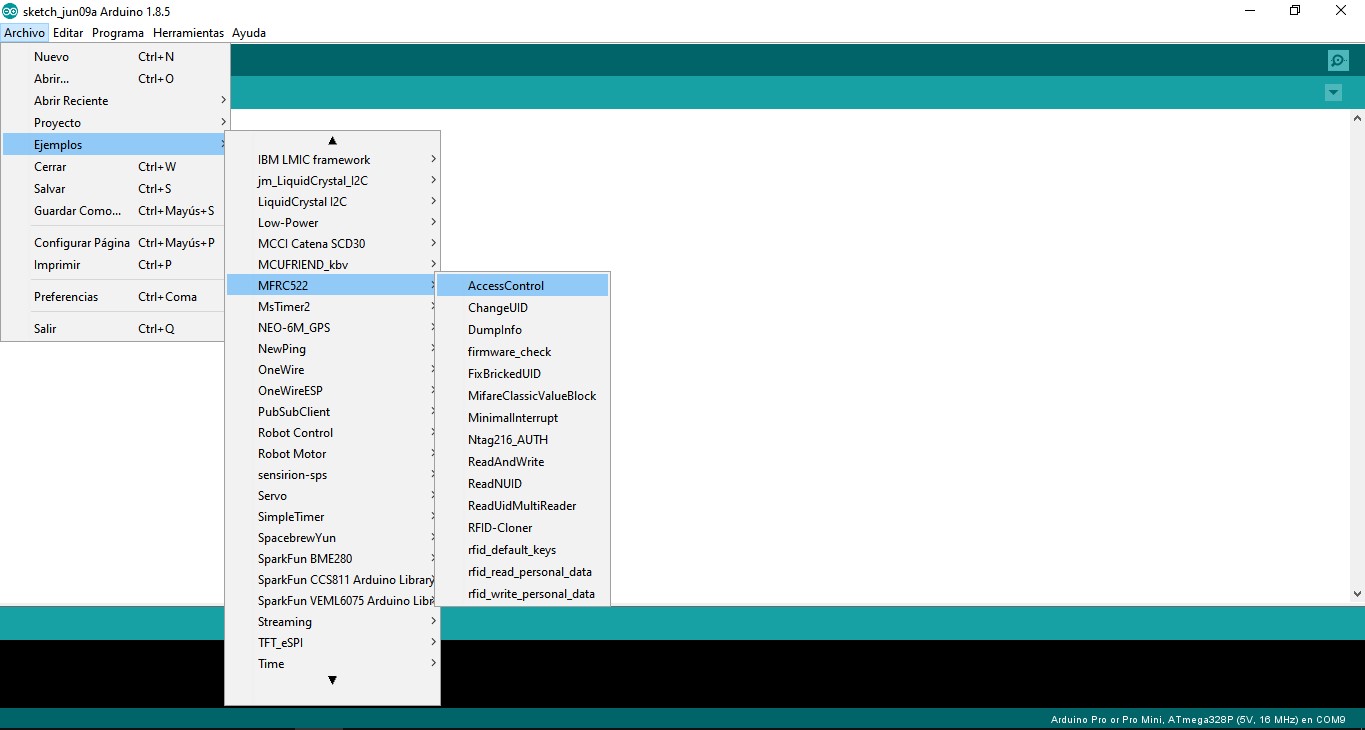Screen dimensions: 1365x730
Task: Expand Low-Power examples
Action: click(332, 223)
